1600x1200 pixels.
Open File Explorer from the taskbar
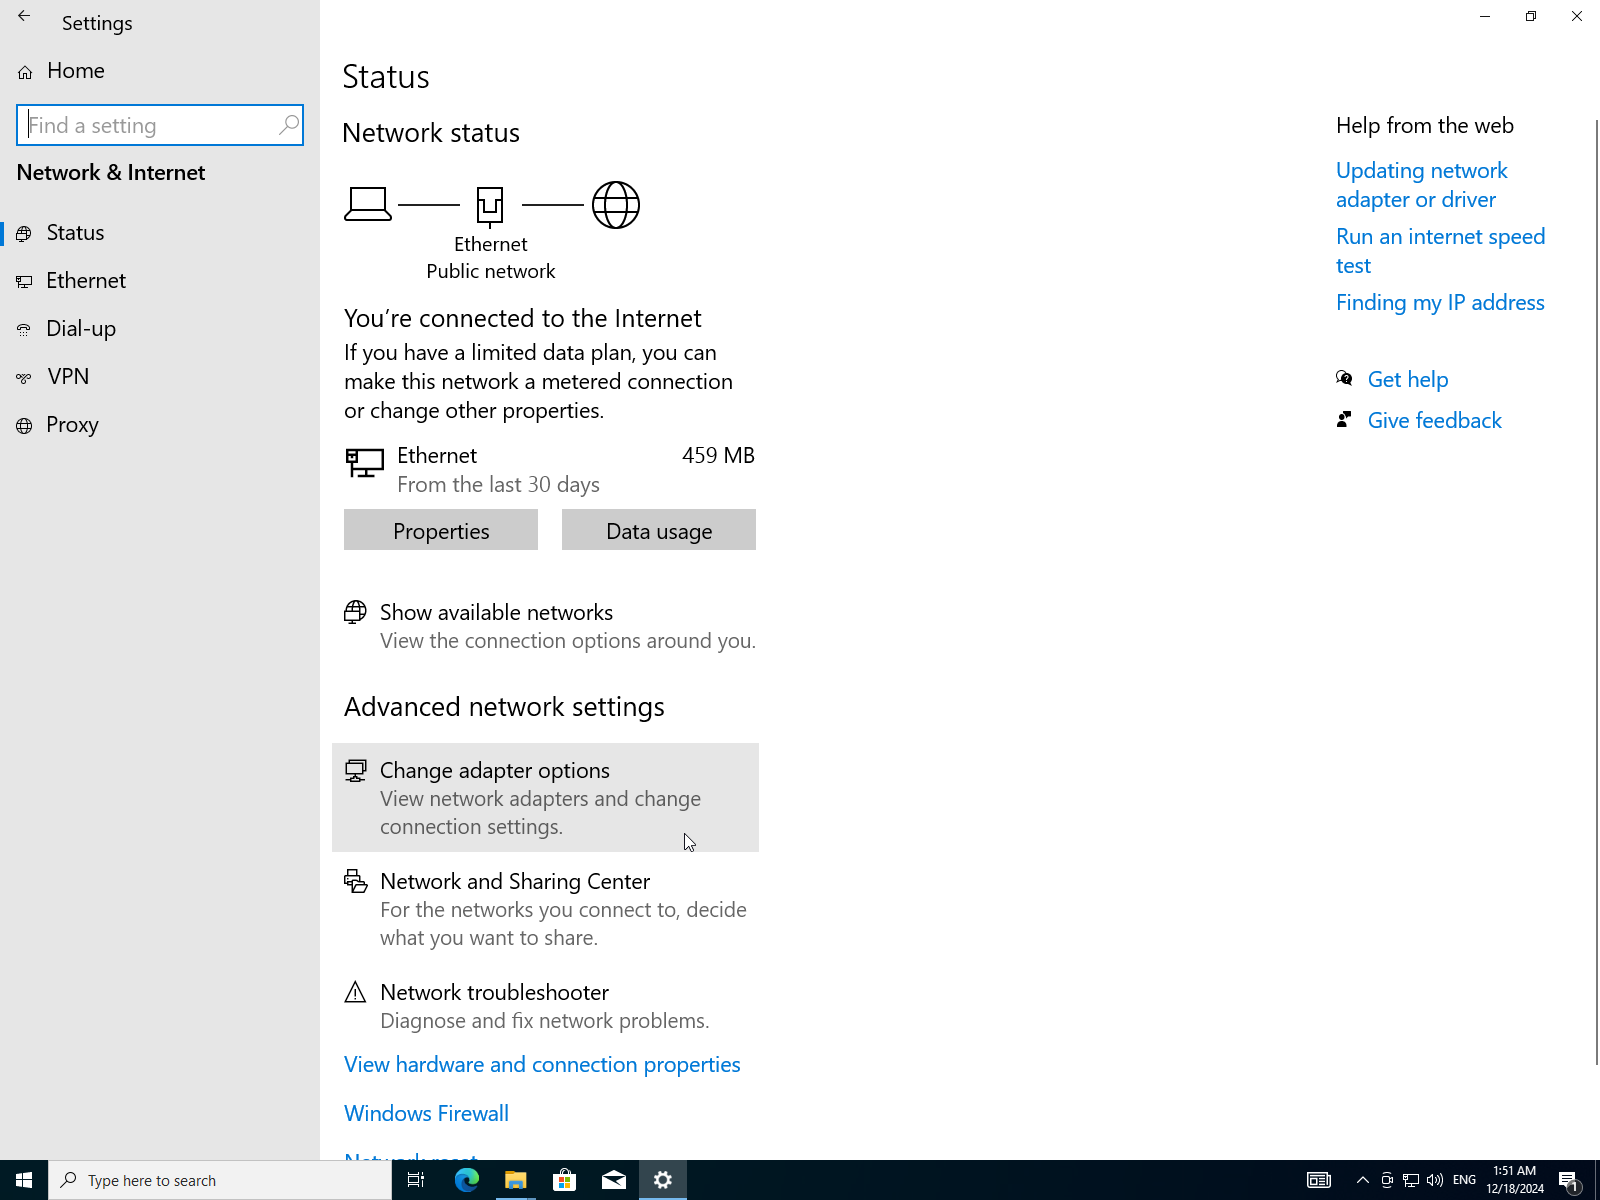point(515,1180)
